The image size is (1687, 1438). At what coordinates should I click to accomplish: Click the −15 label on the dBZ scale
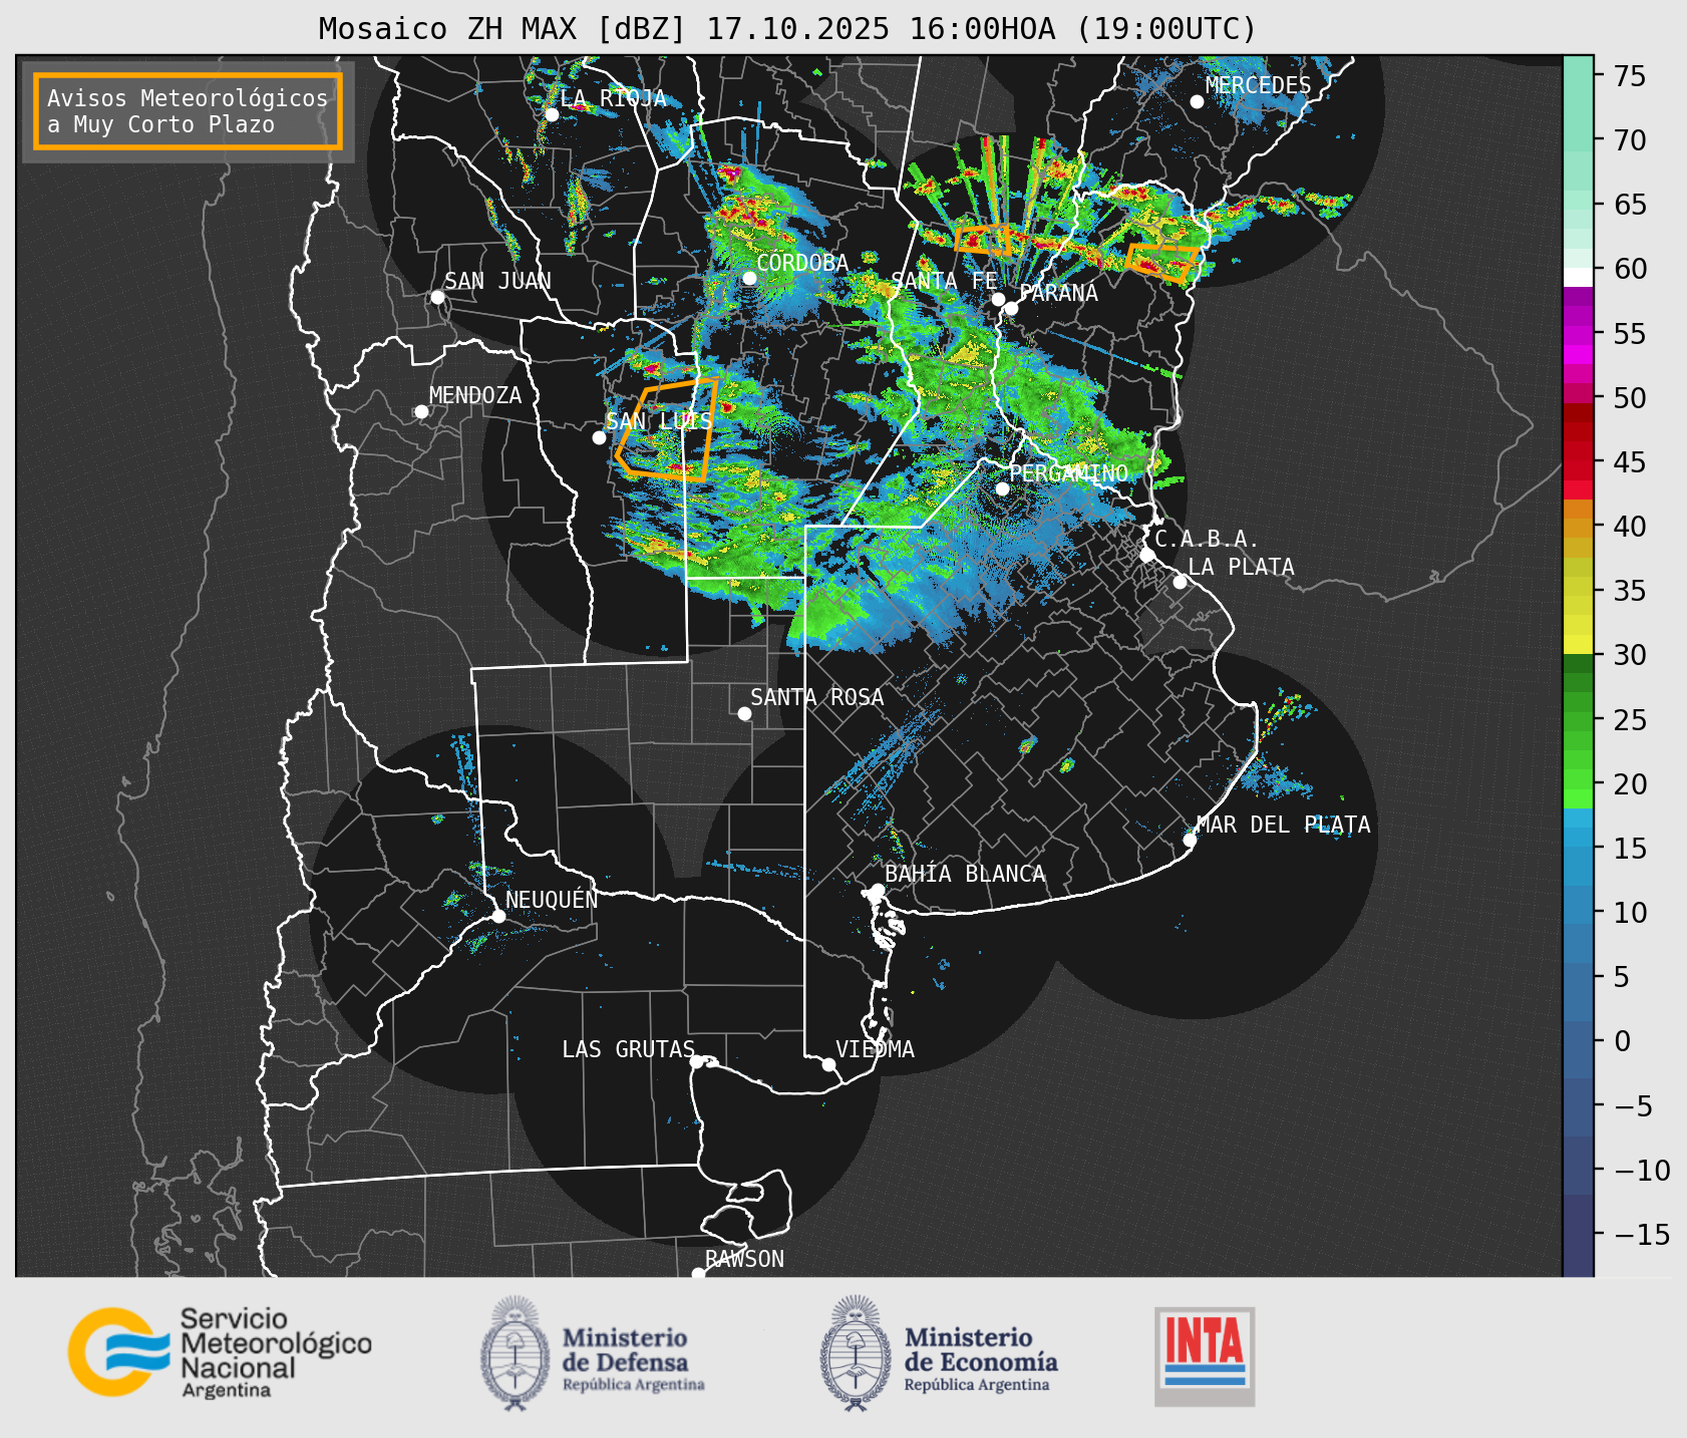tap(1641, 1234)
